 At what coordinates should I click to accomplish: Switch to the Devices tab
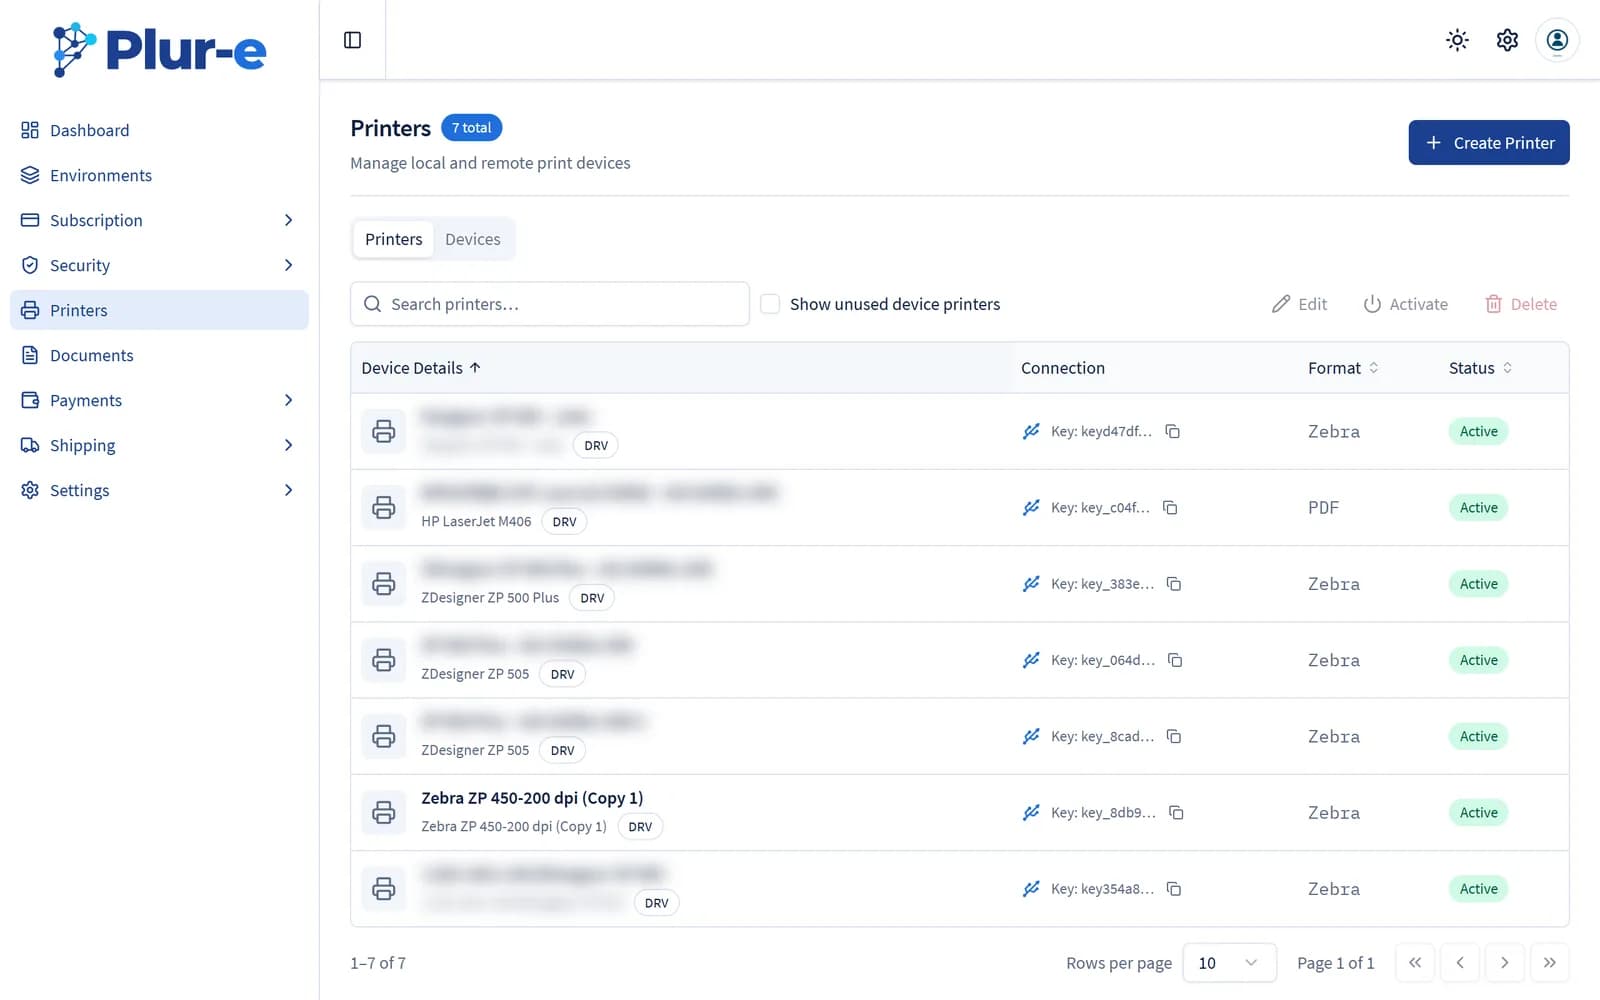473,239
